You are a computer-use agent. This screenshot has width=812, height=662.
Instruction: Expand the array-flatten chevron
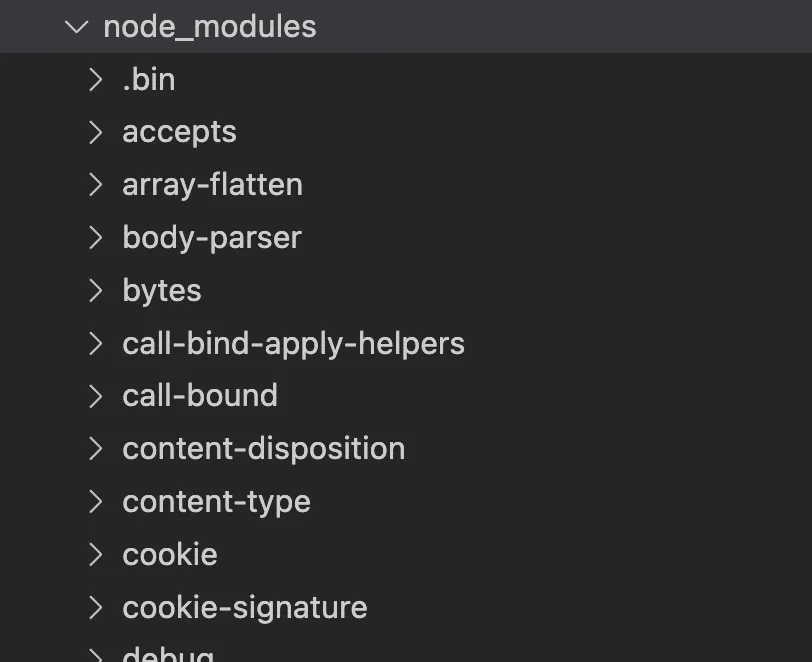click(95, 185)
